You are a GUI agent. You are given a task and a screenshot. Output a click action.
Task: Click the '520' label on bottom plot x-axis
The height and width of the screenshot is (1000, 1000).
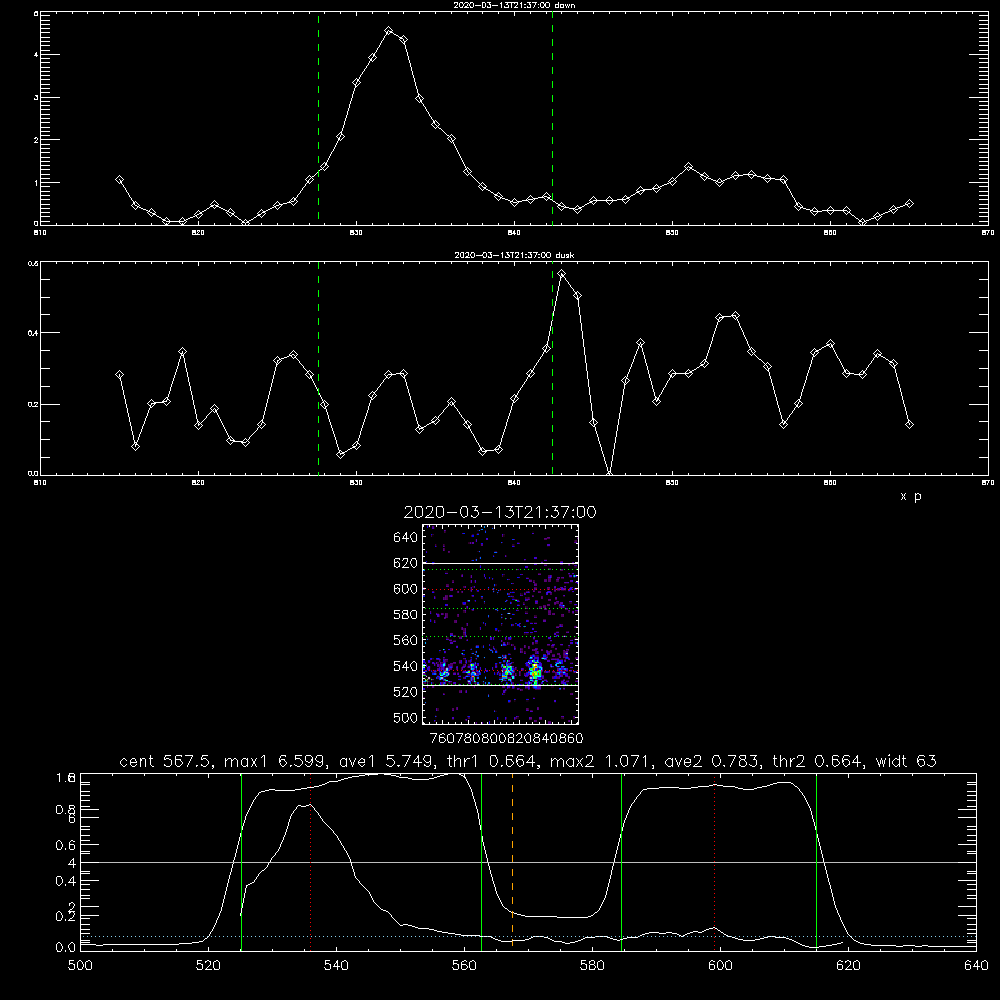pos(208,966)
